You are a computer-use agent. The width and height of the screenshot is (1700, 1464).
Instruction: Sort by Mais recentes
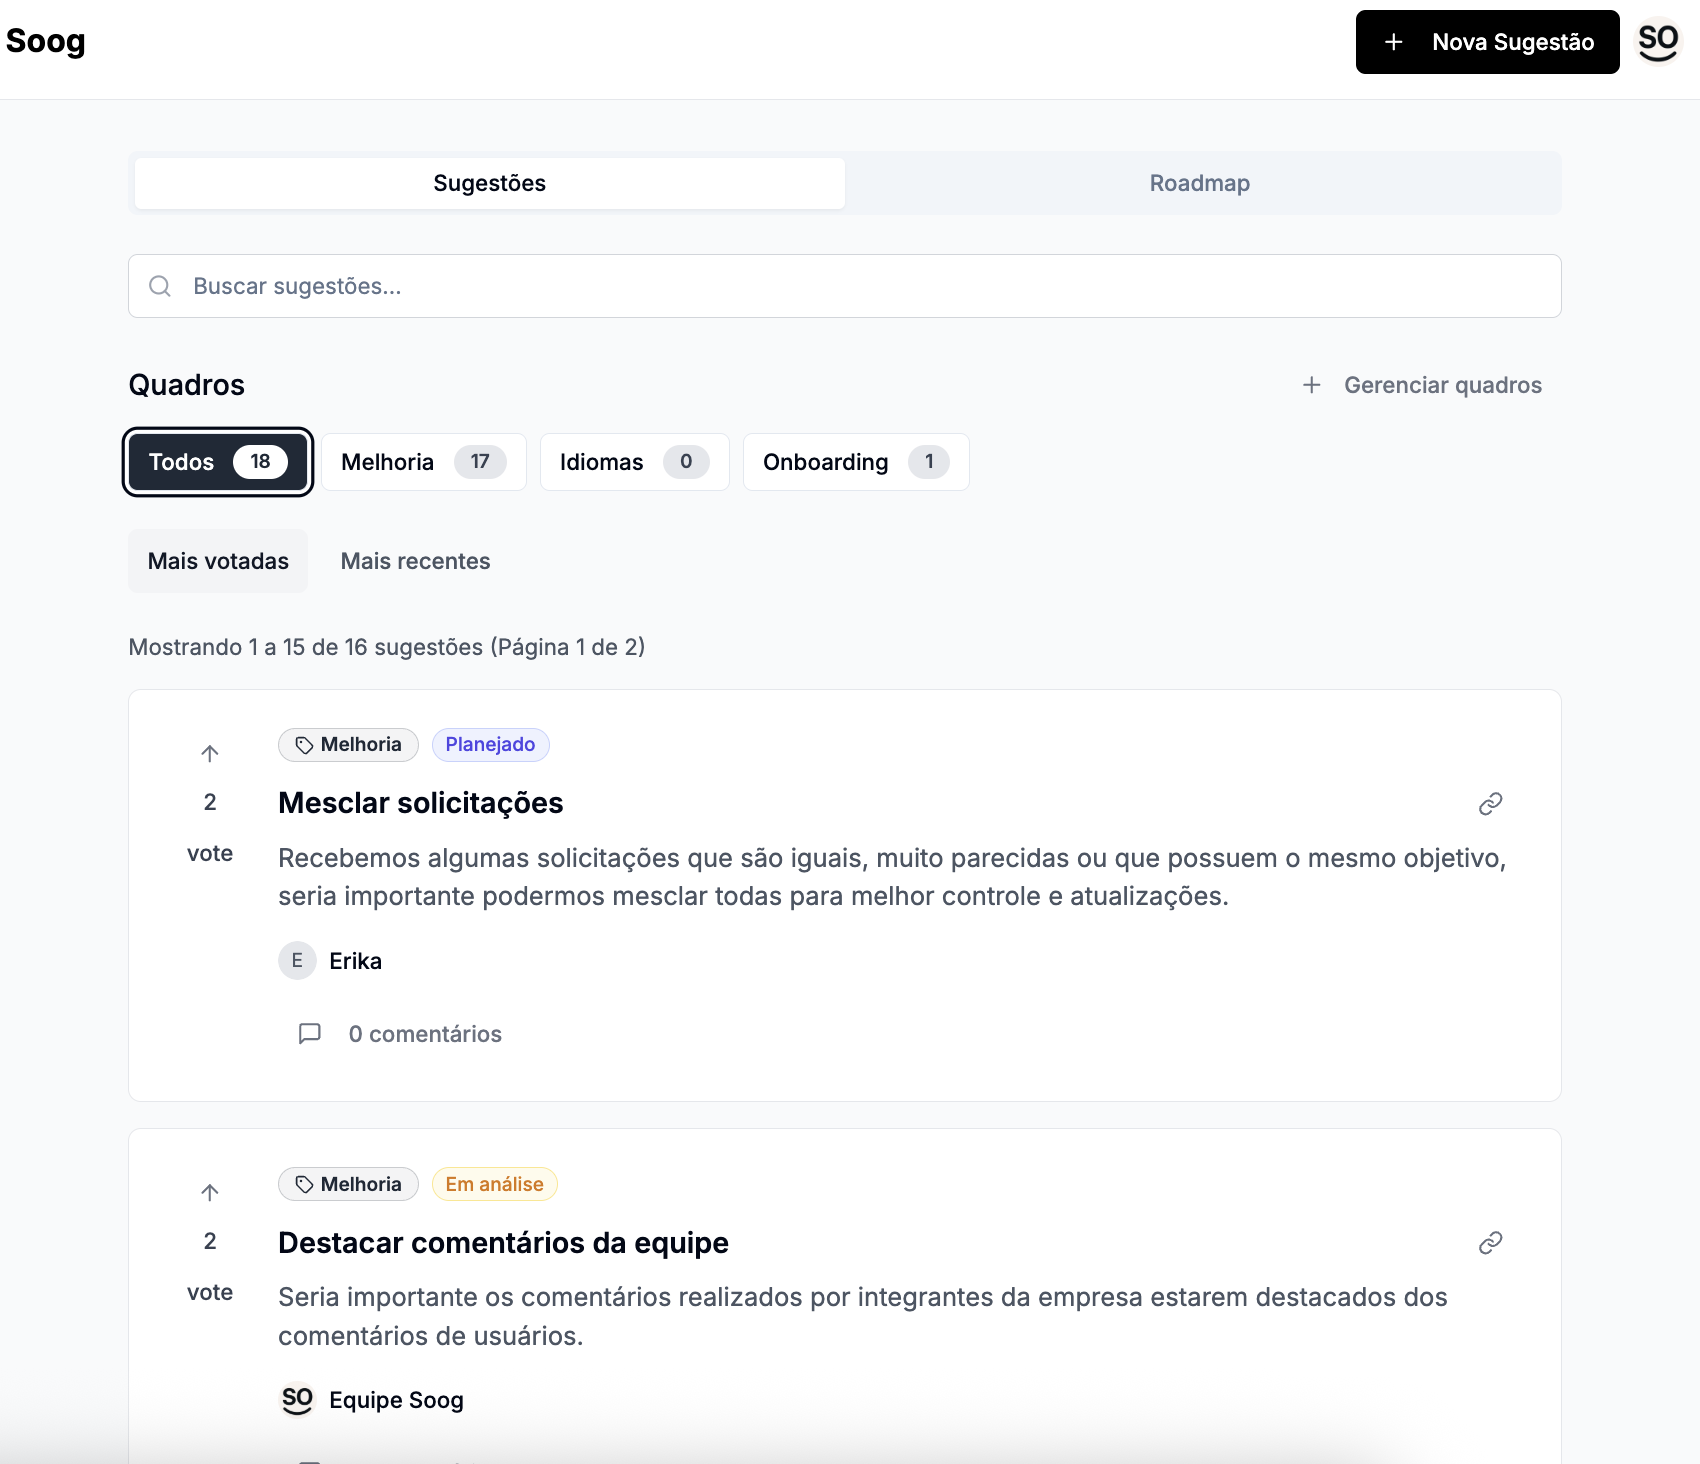[415, 561]
